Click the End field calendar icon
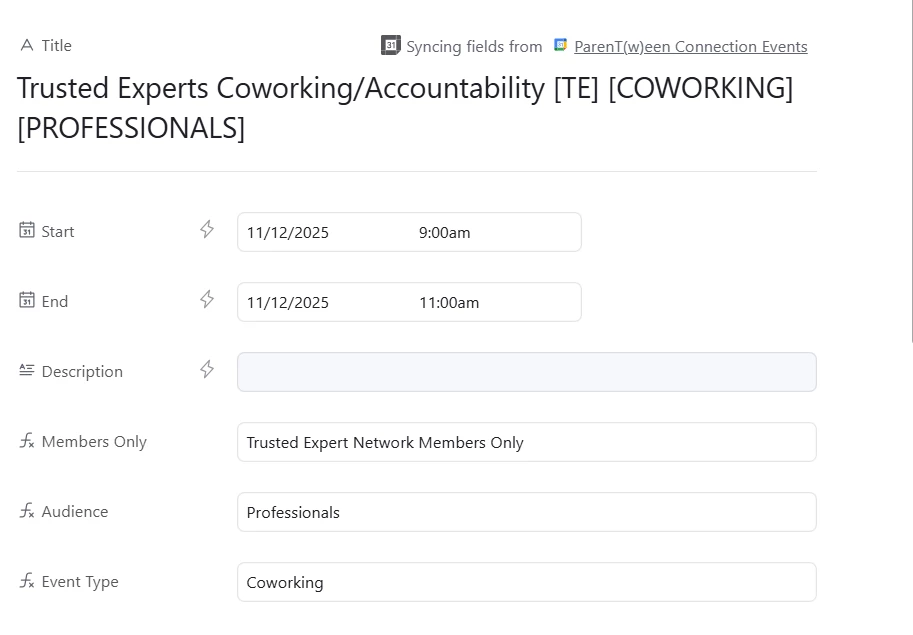 (27, 300)
